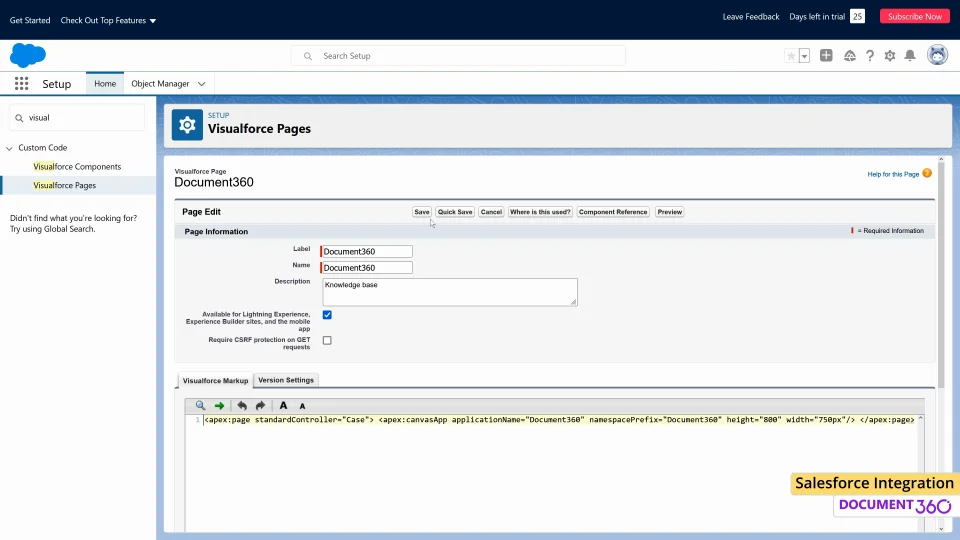Open the favorites list dropdown arrow
Image resolution: width=960 pixels, height=540 pixels.
click(x=804, y=56)
